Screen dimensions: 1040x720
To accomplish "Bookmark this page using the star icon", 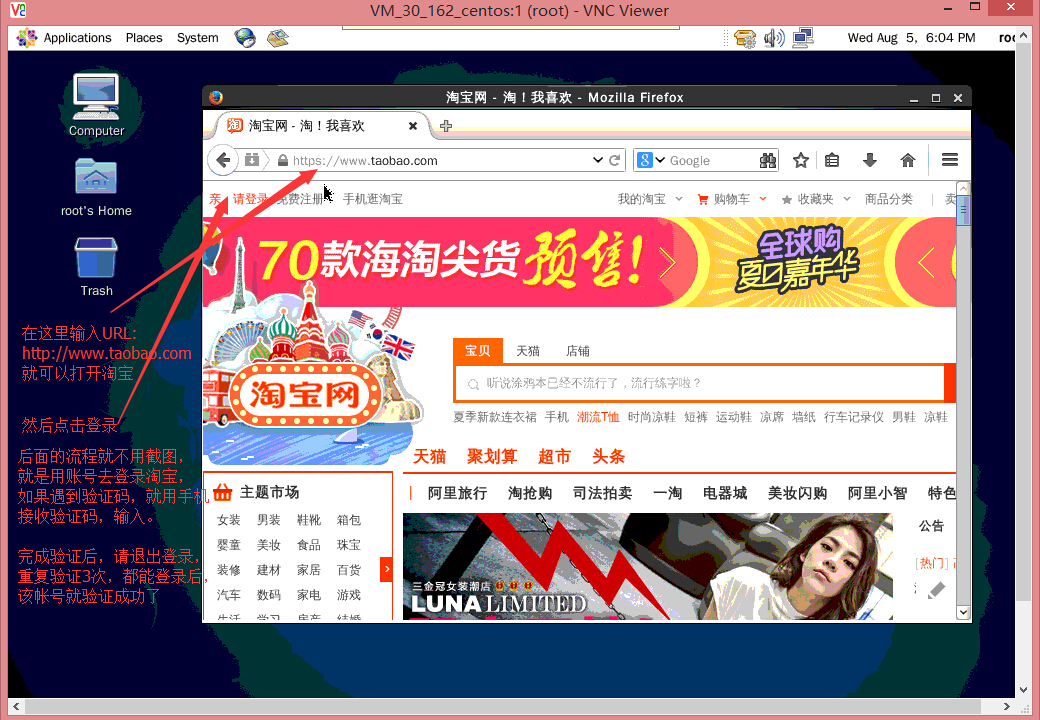I will (800, 160).
